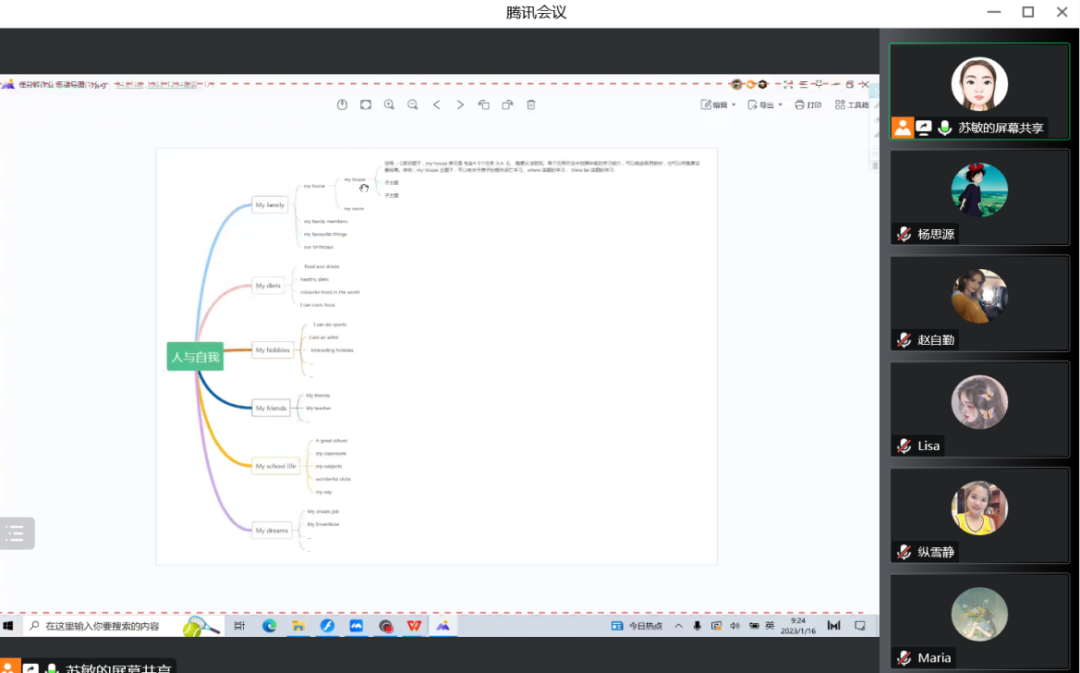
Task: Click the zoom in magnifier icon
Action: coord(389,105)
